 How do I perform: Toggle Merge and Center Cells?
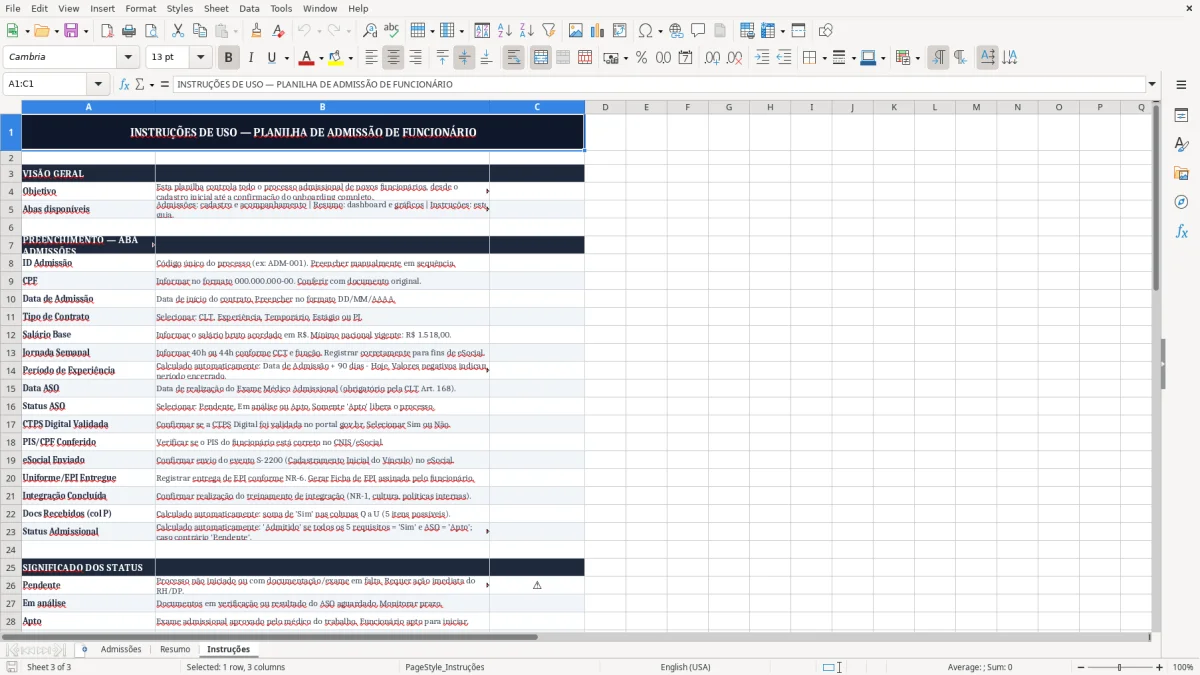(540, 58)
